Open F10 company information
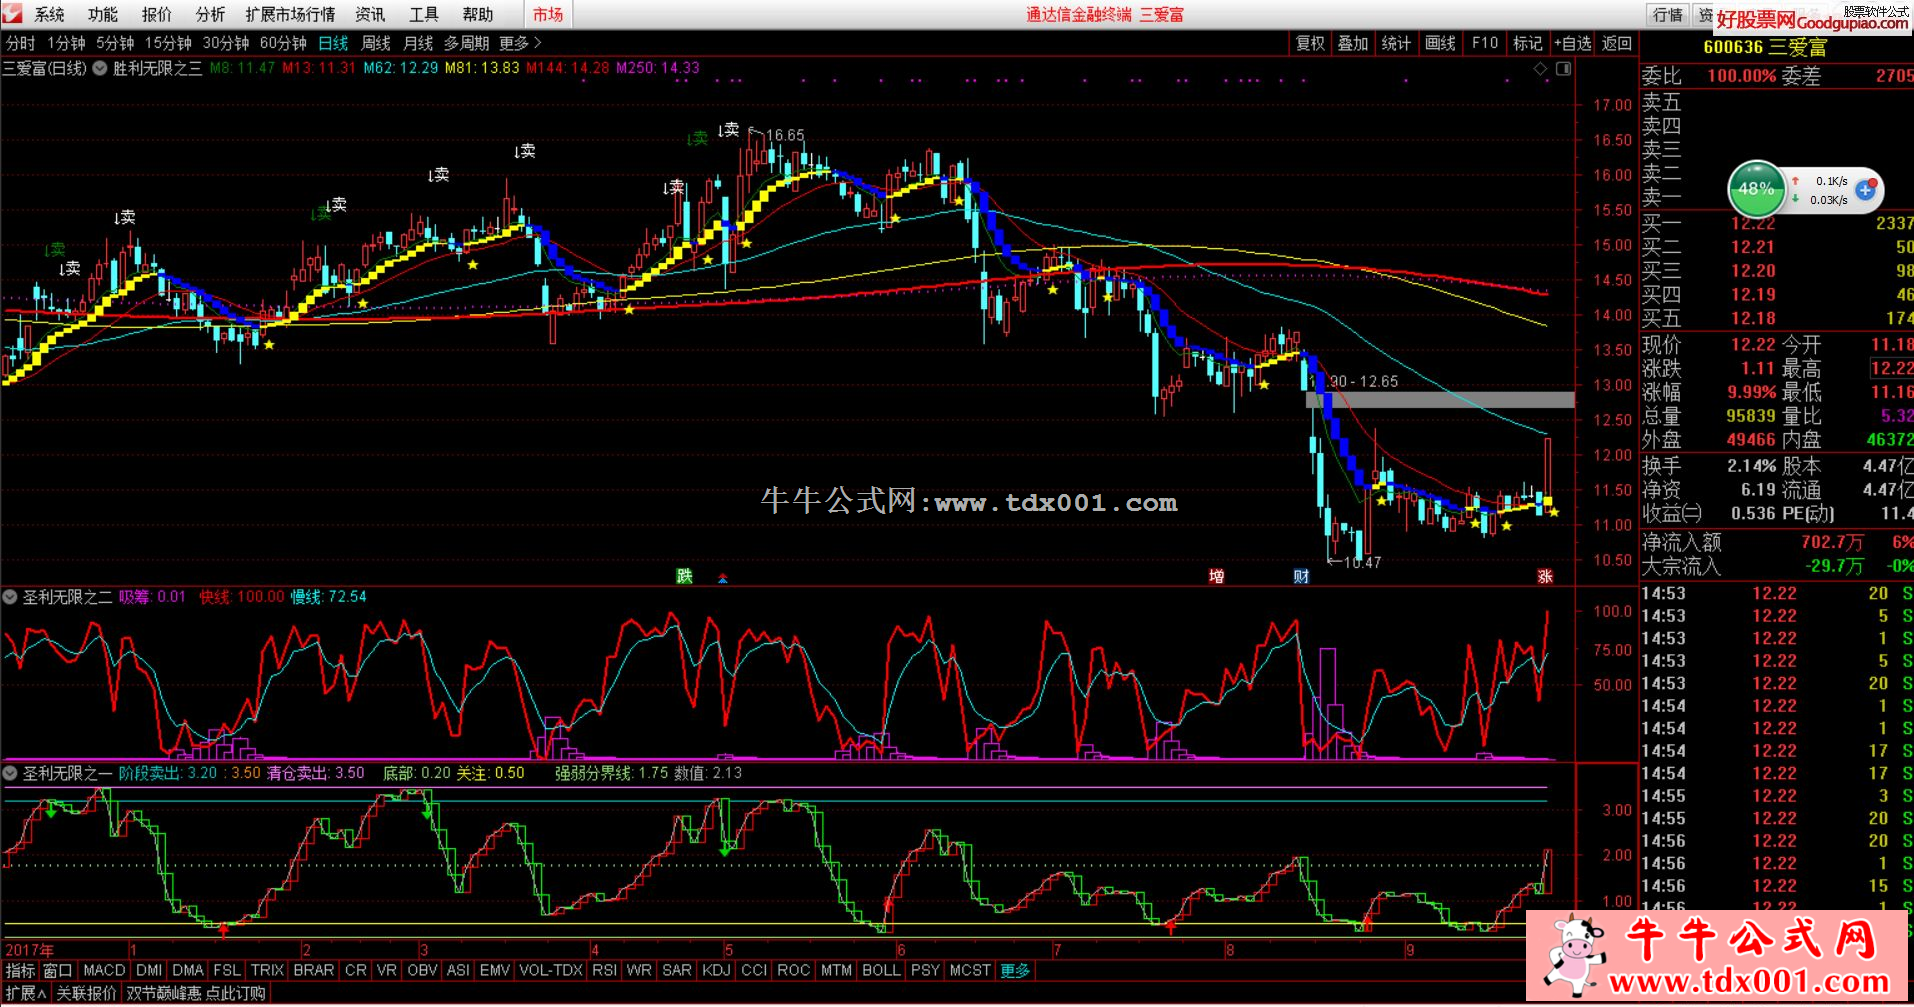1914x1007 pixels. (1485, 43)
